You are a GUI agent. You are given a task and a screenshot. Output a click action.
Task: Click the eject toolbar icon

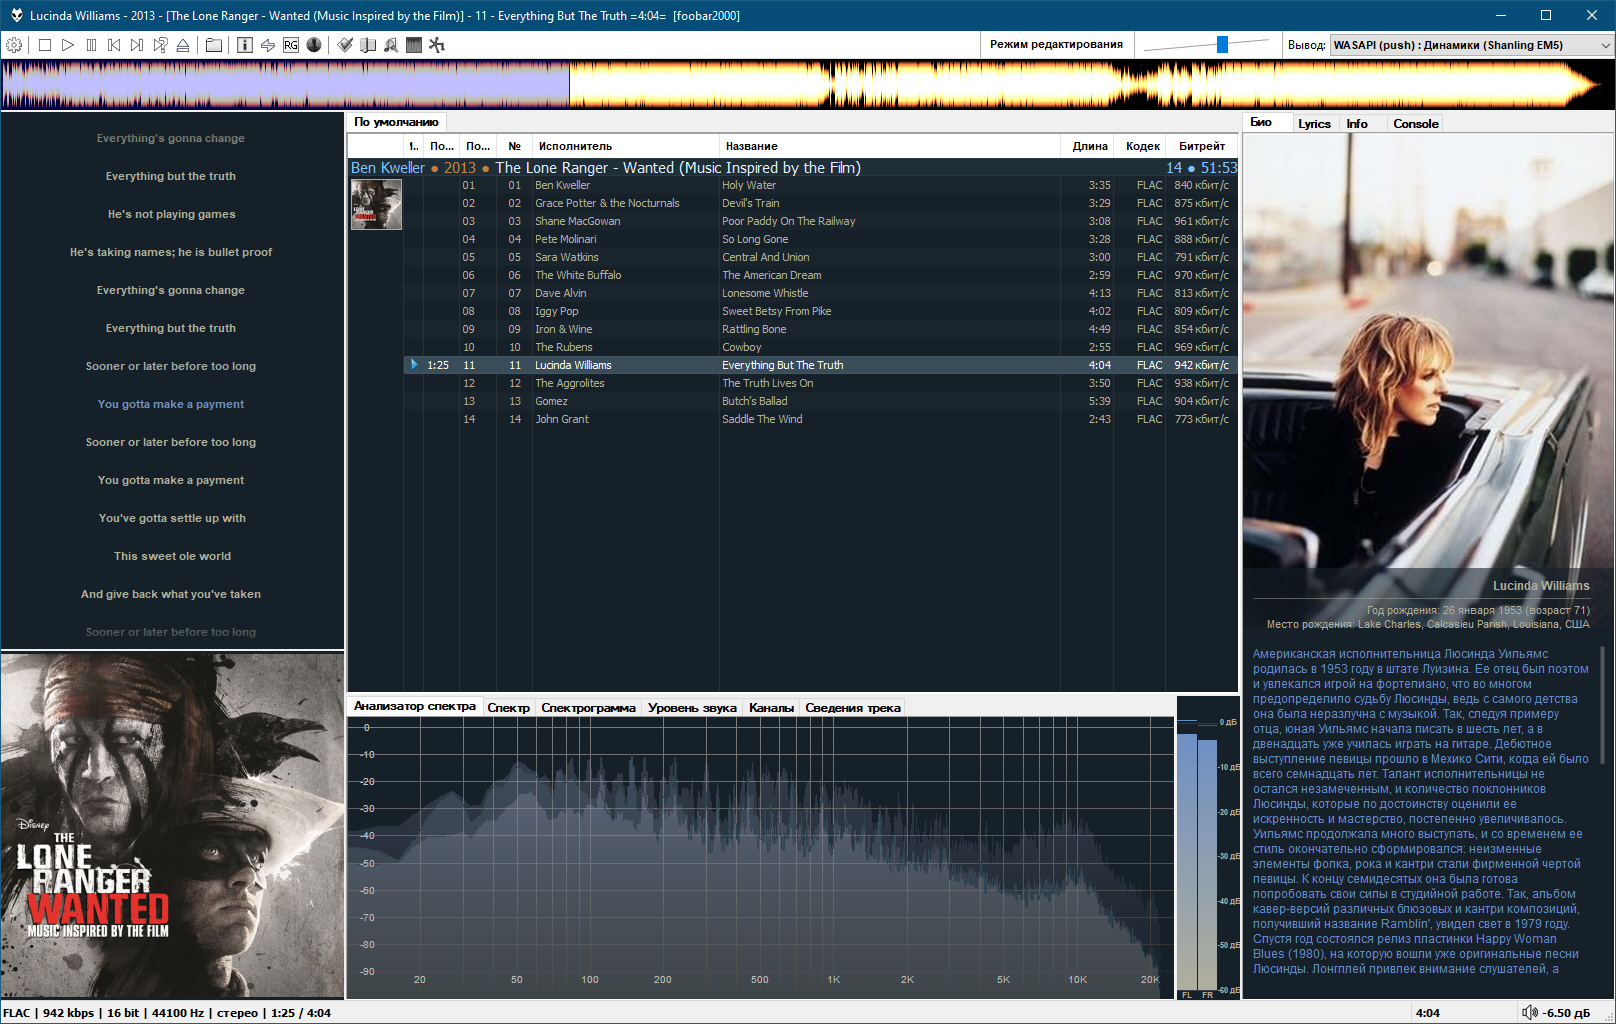pyautogui.click(x=183, y=44)
